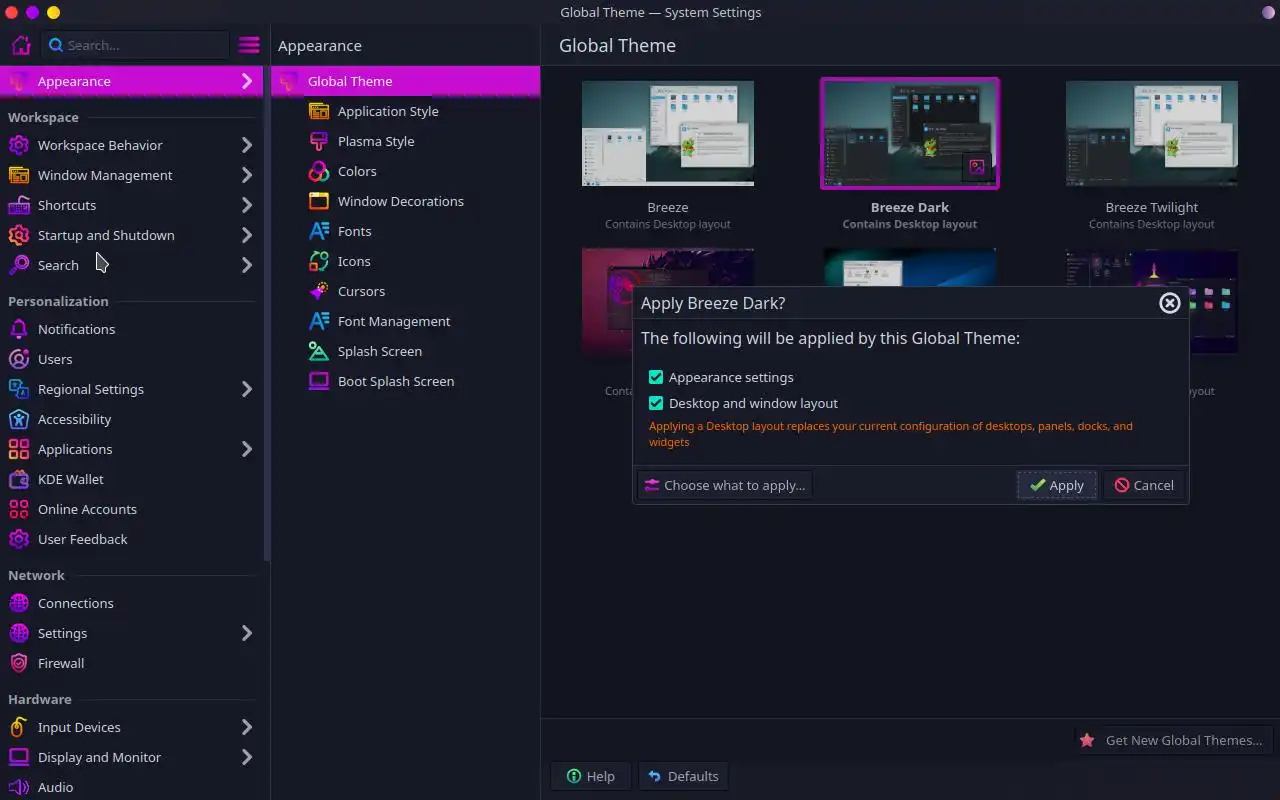Click the Applications grid icon
This screenshot has height=800, width=1280.
pyautogui.click(x=19, y=449)
